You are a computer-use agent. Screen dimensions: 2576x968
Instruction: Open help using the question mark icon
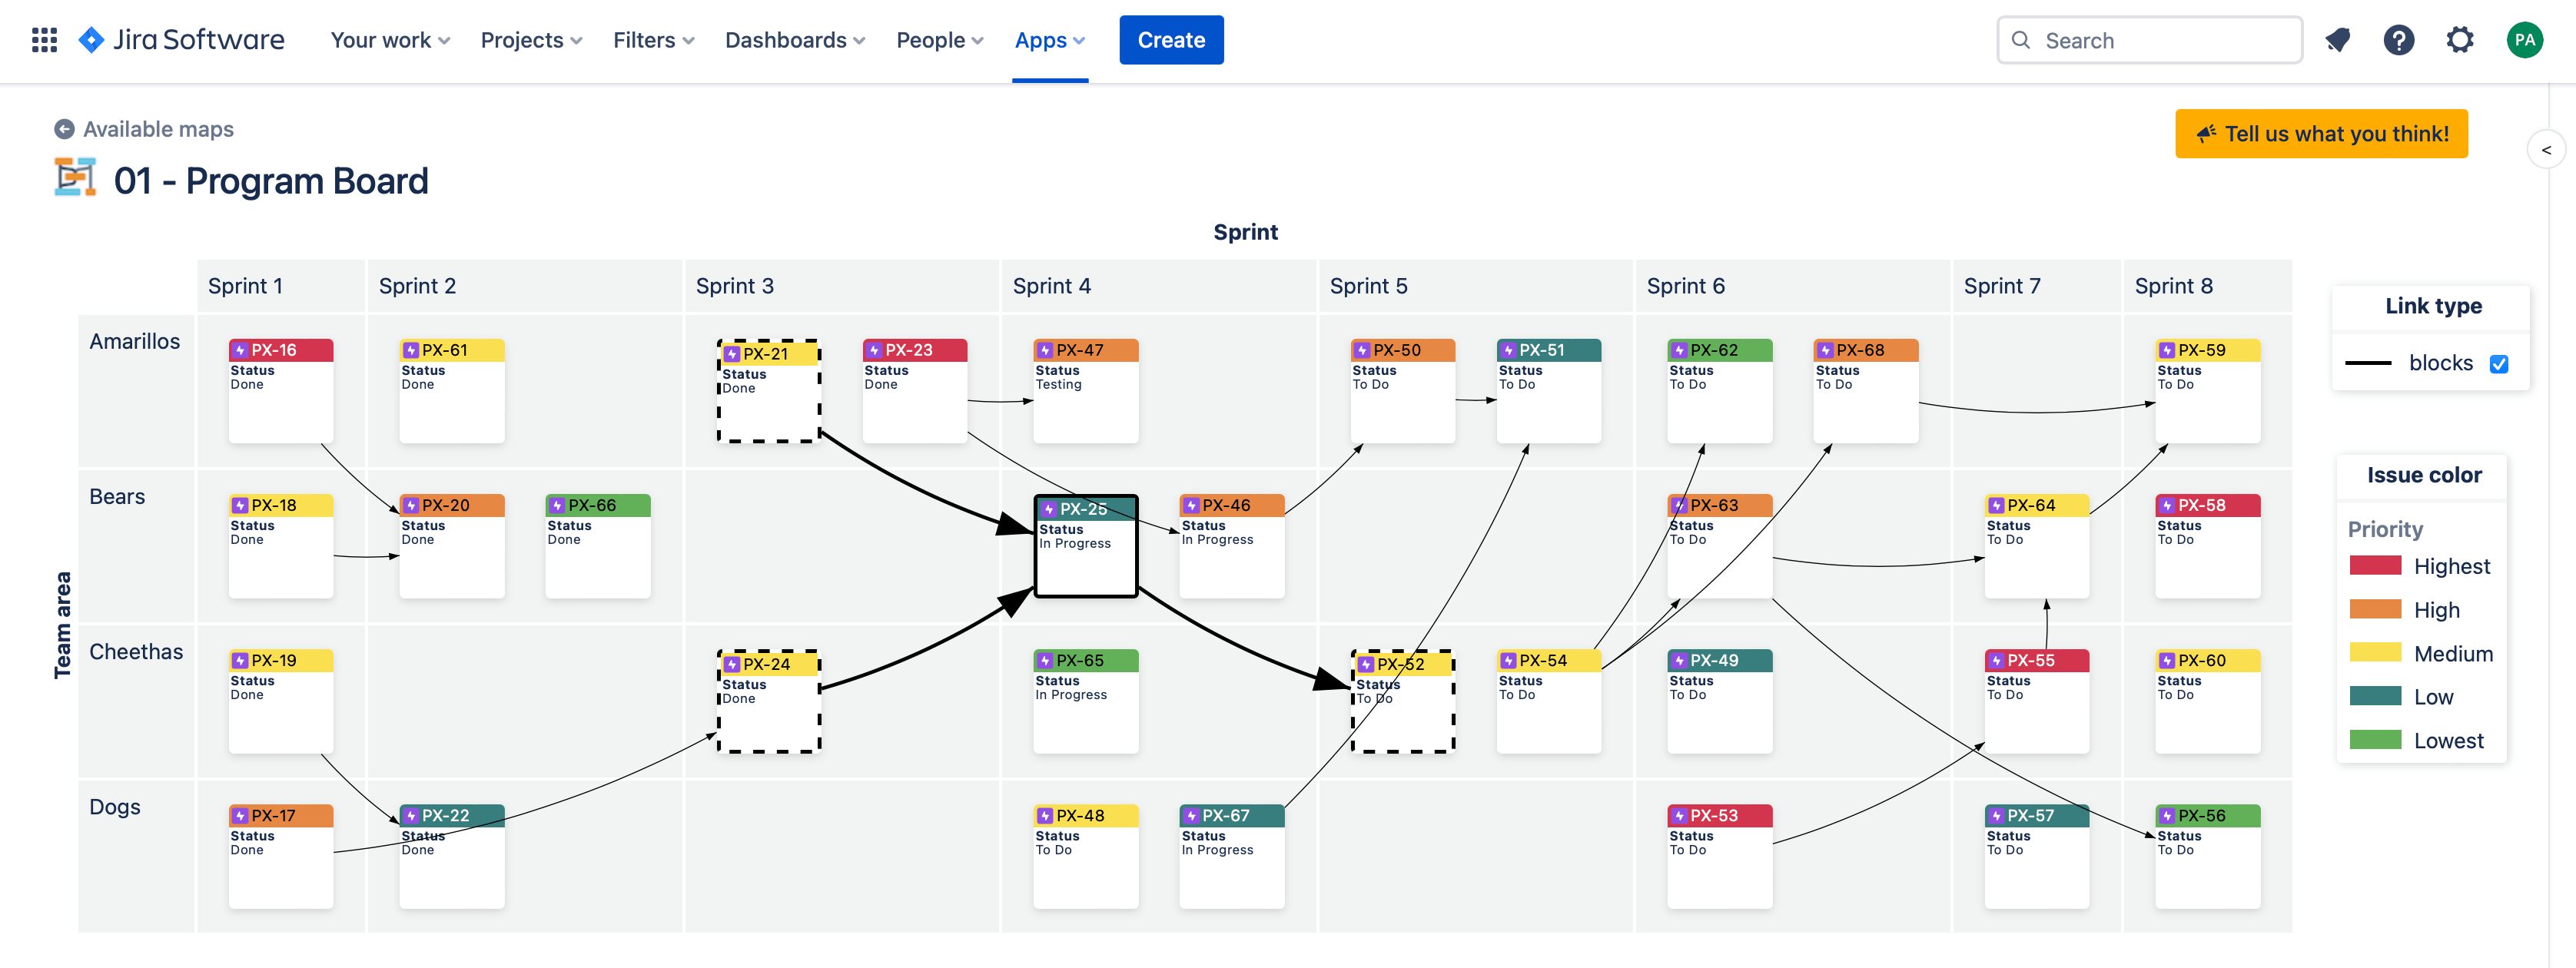2399,40
